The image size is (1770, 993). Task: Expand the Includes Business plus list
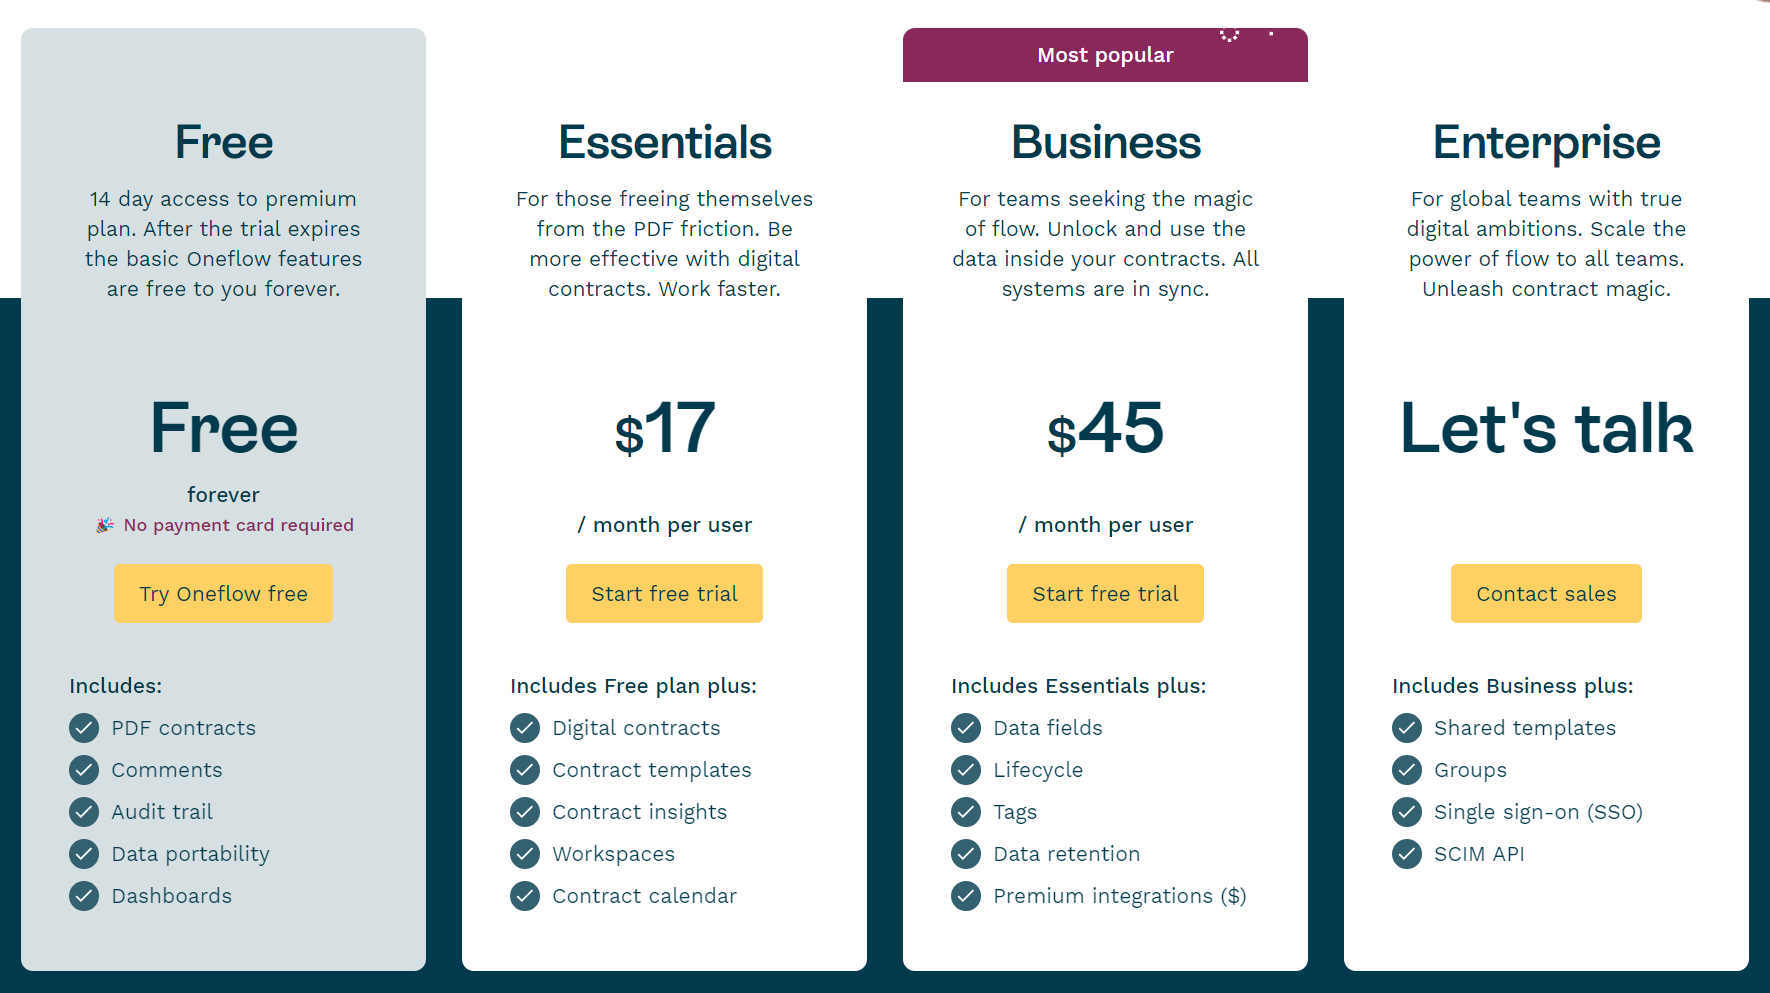pos(1512,686)
